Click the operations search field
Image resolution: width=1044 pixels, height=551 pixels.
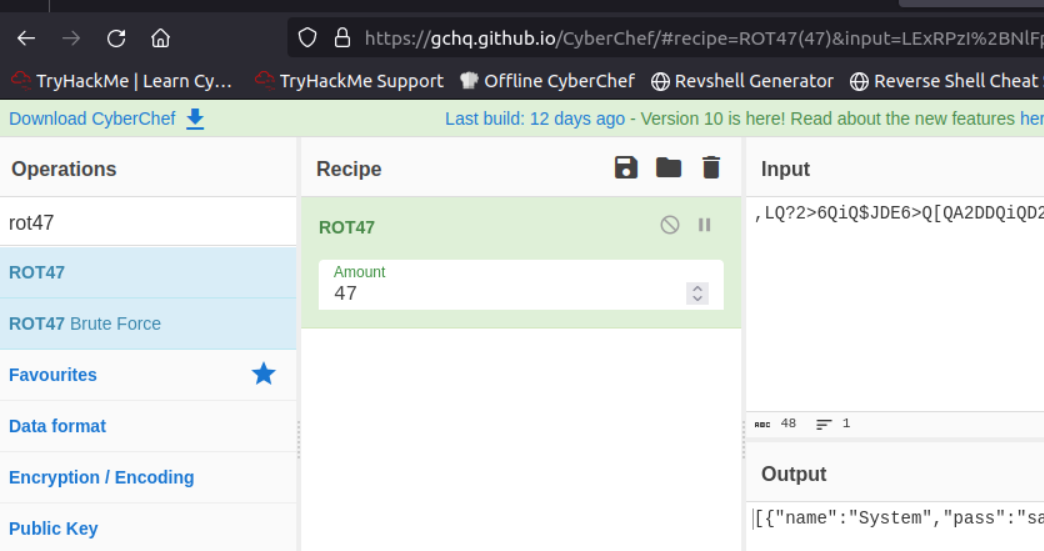[x=148, y=222]
